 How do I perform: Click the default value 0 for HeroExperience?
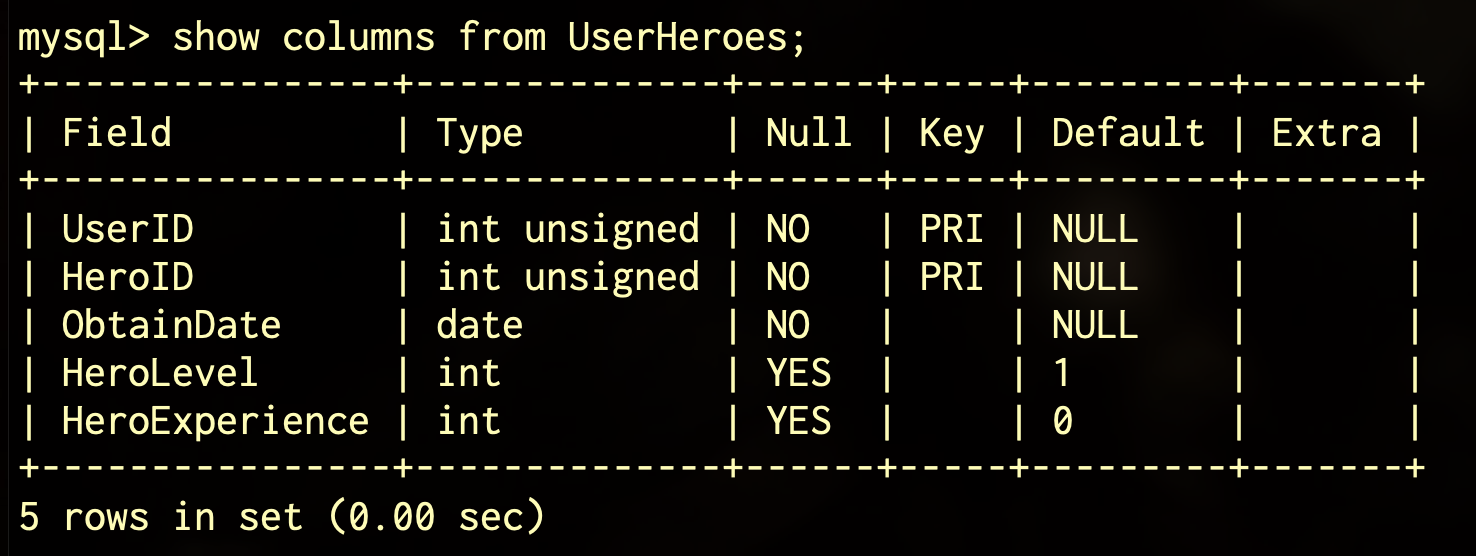tap(1062, 421)
